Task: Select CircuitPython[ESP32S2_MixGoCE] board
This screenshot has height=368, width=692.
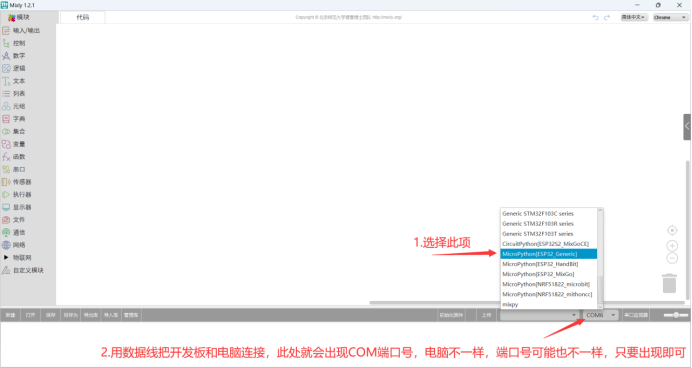Action: (549, 244)
